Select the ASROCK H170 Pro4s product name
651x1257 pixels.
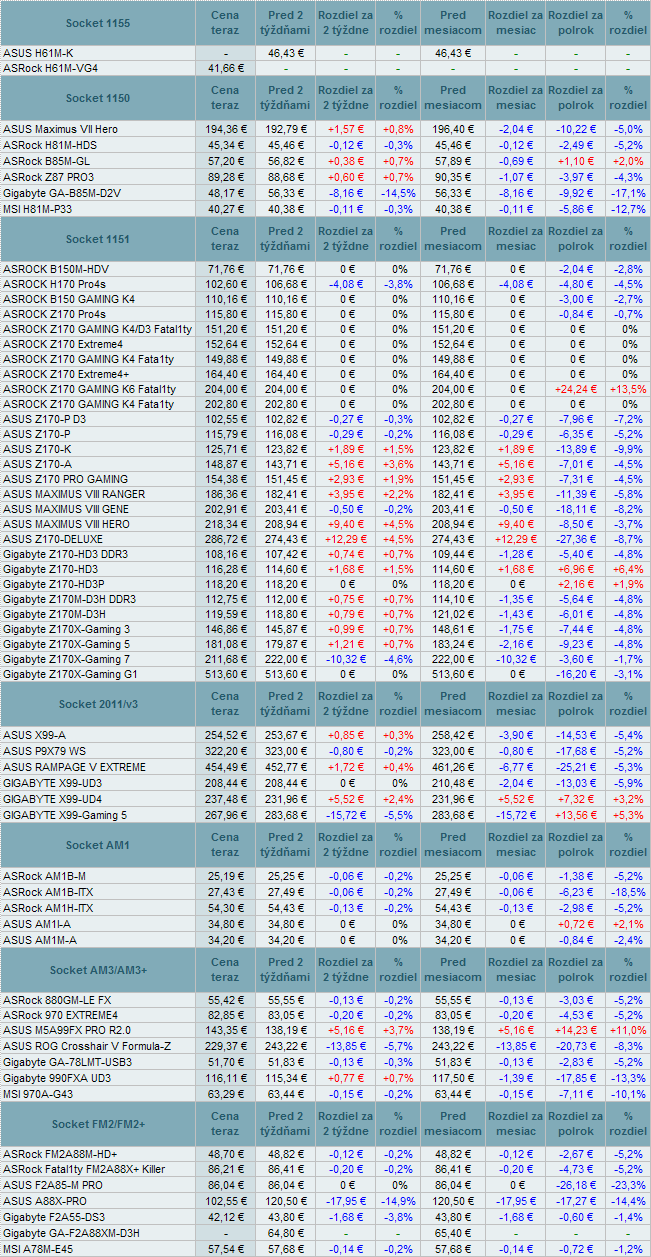55,284
